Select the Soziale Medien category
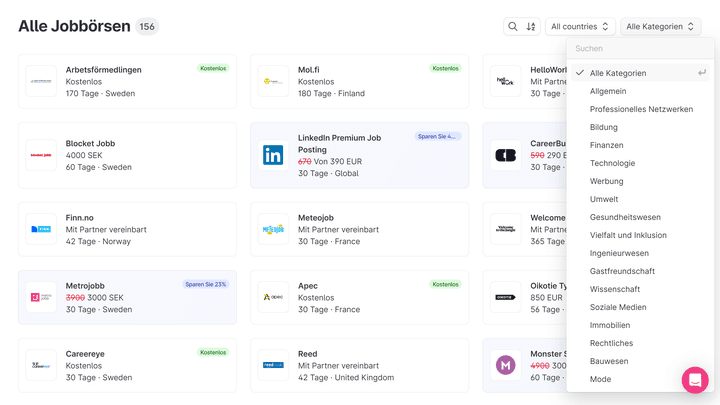The image size is (720, 405). pos(640,307)
